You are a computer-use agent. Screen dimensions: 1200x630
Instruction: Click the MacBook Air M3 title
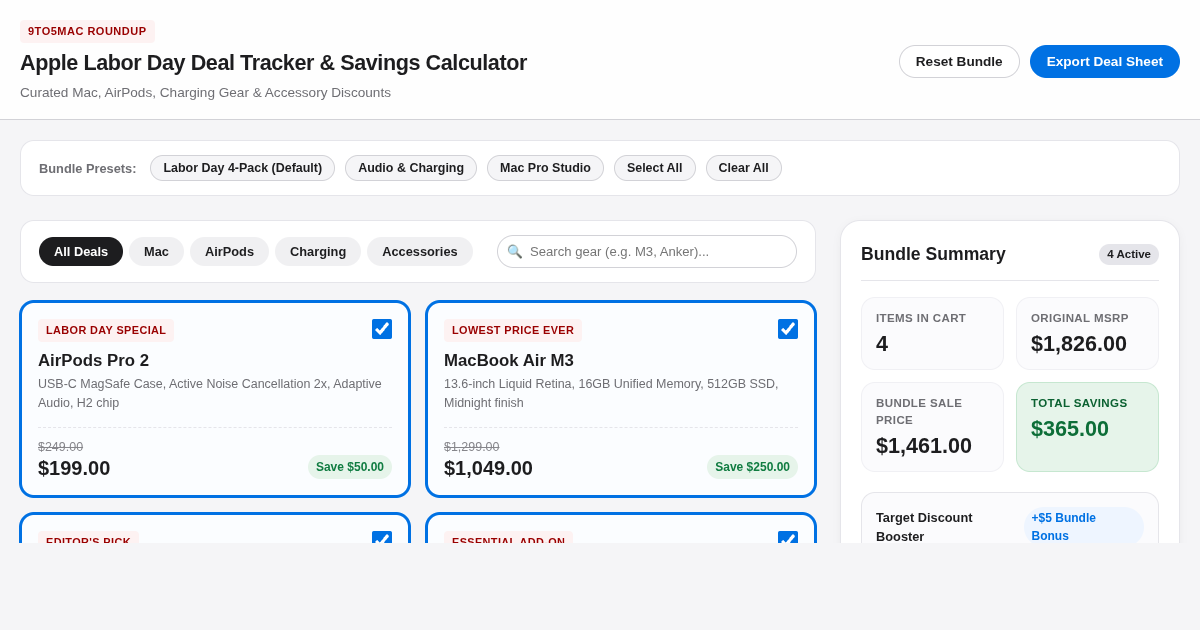pyautogui.click(x=509, y=361)
